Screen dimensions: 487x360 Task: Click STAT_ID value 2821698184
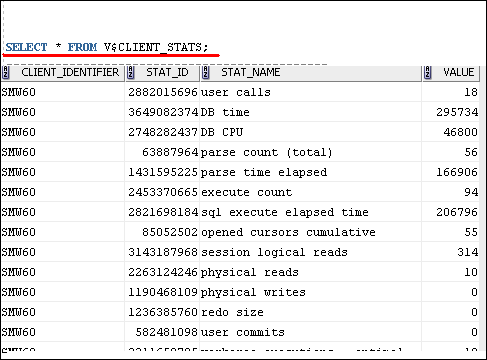[163, 212]
